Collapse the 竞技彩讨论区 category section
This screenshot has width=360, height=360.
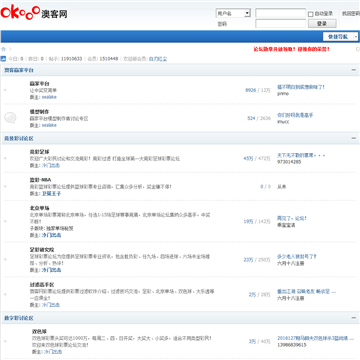click(x=354, y=138)
